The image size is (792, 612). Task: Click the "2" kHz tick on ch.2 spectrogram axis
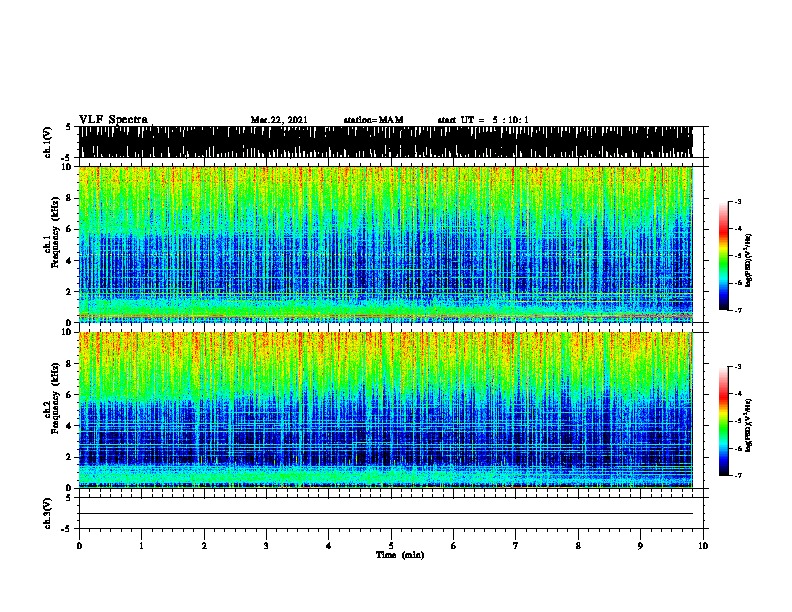click(71, 457)
